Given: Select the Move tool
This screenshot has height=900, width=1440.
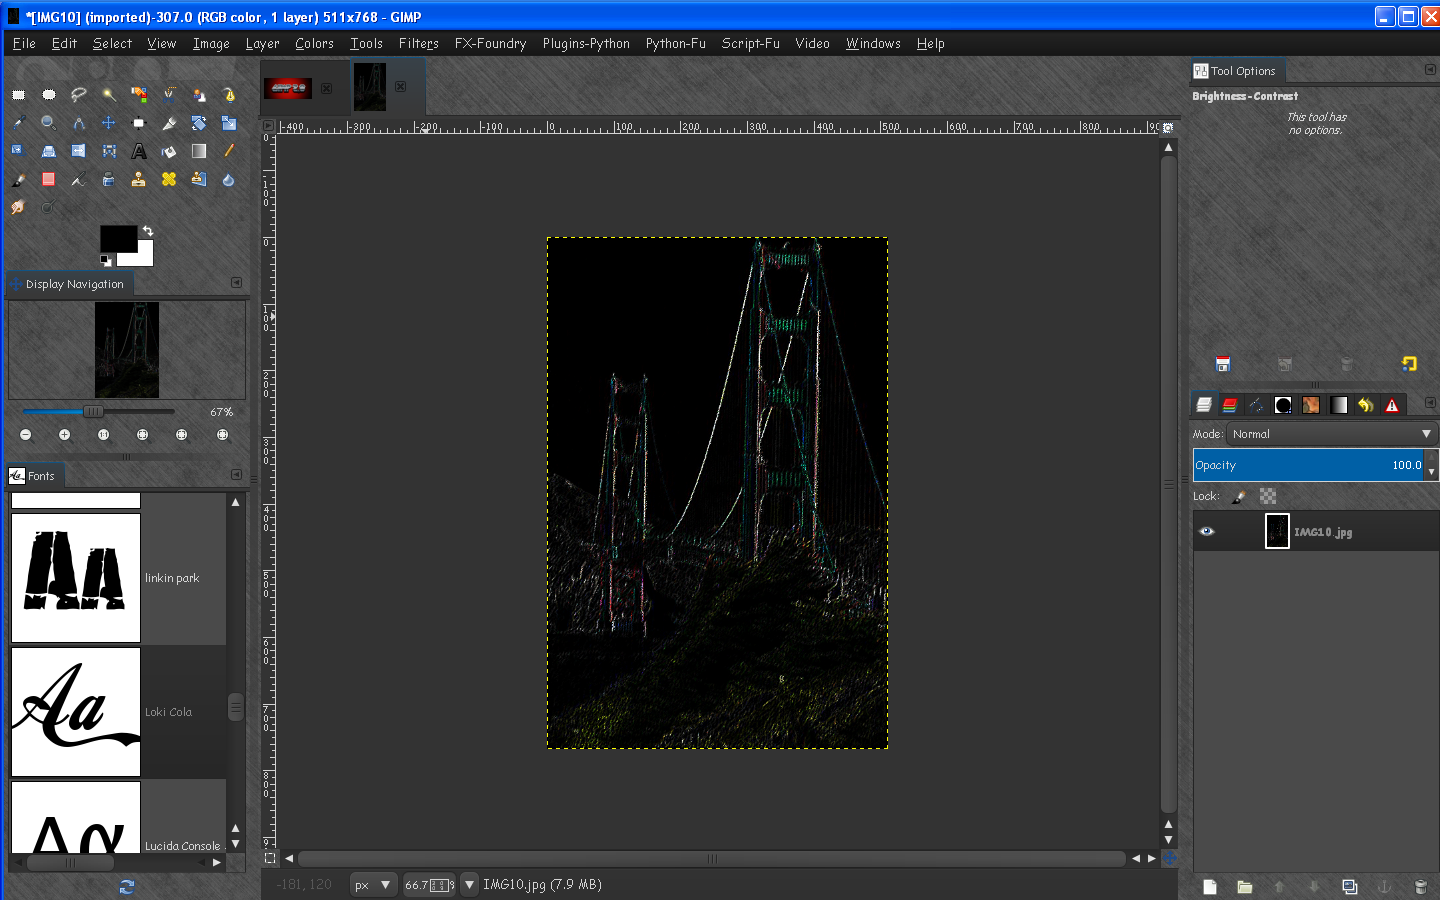Looking at the screenshot, I should coord(108,122).
